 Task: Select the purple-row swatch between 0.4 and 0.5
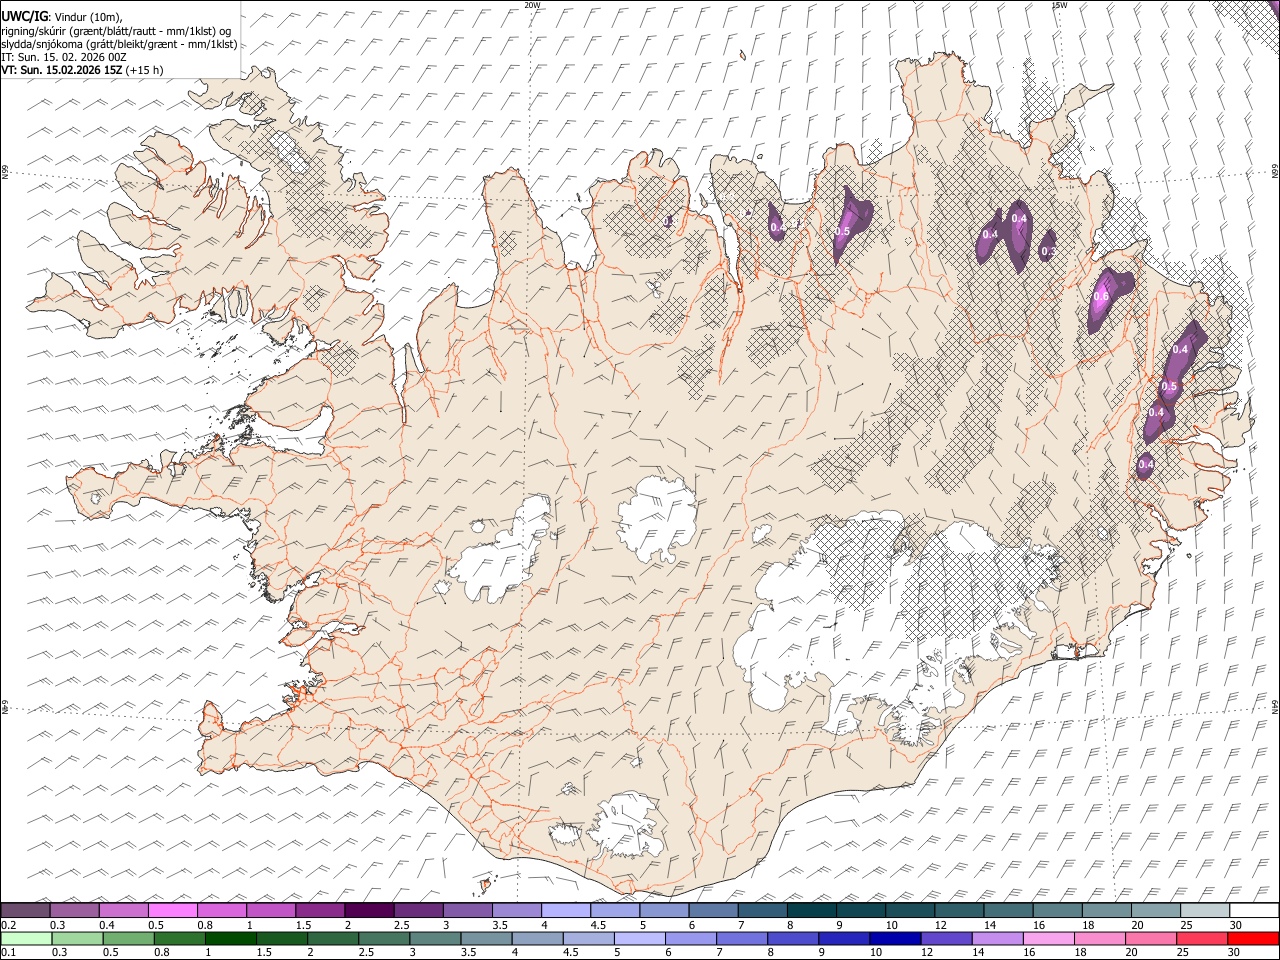[123, 910]
